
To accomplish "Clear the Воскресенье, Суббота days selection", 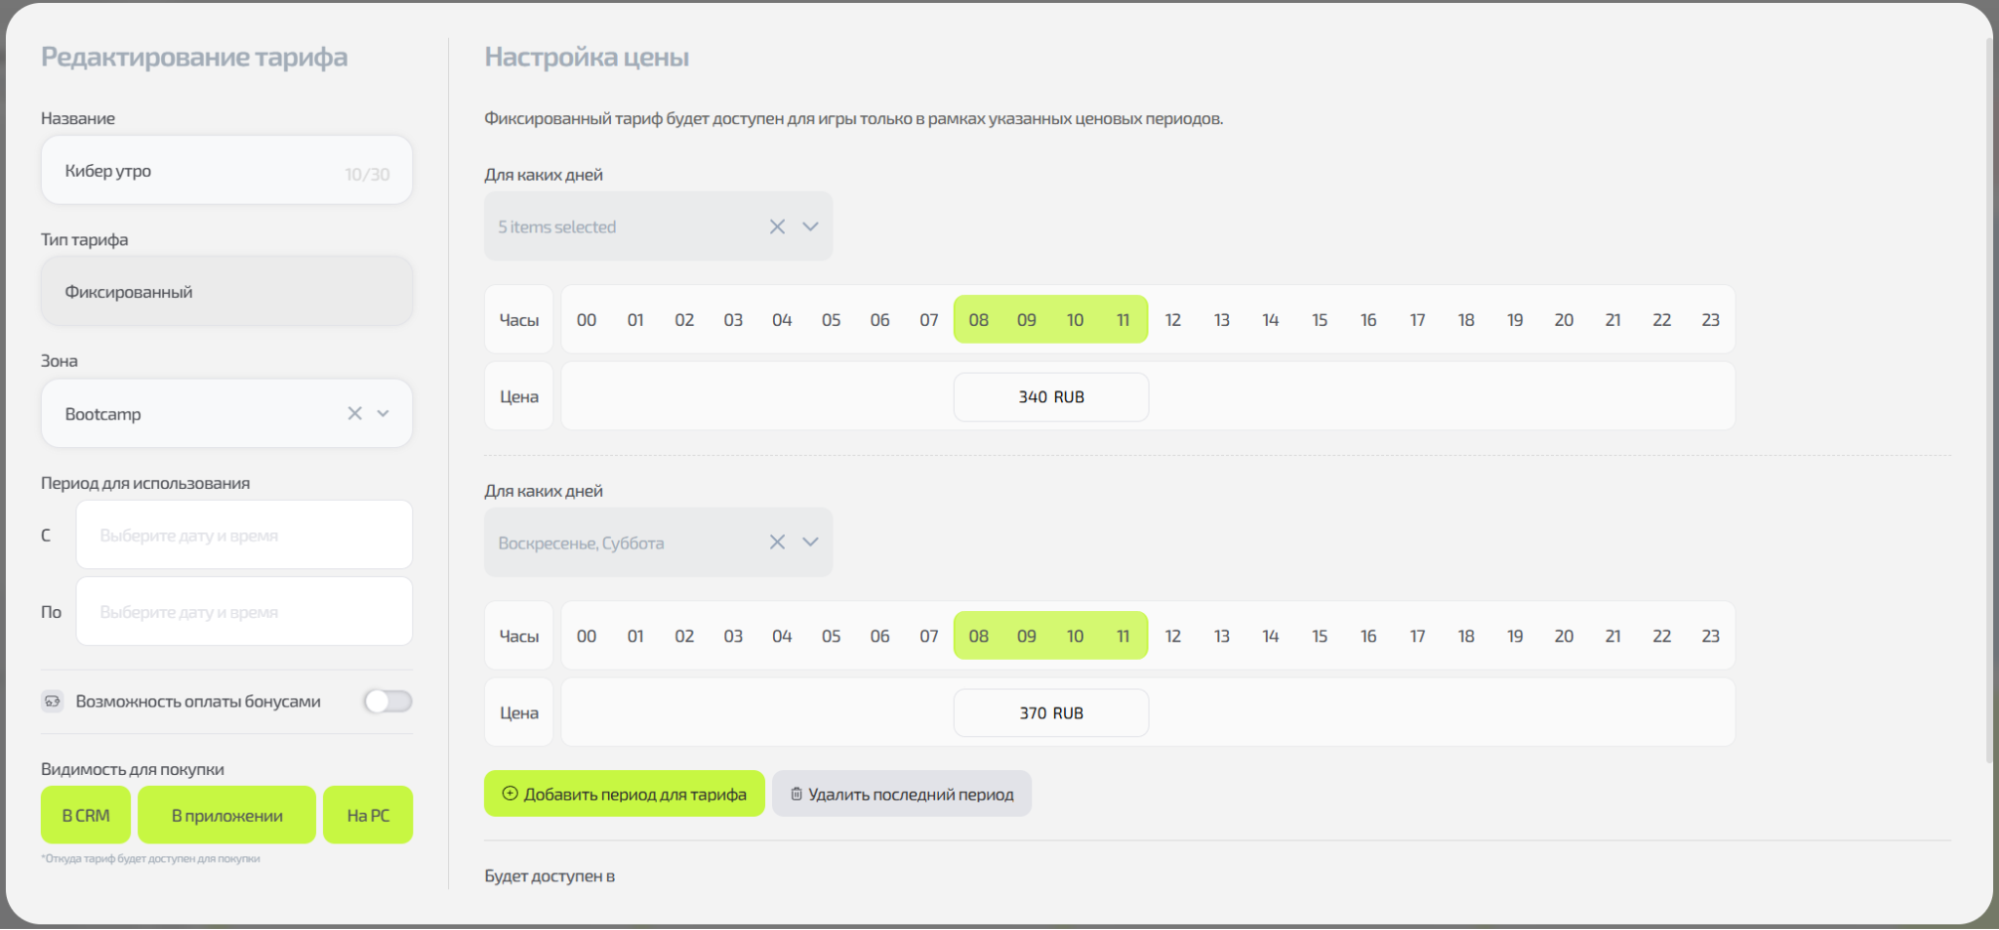I will (x=777, y=542).
